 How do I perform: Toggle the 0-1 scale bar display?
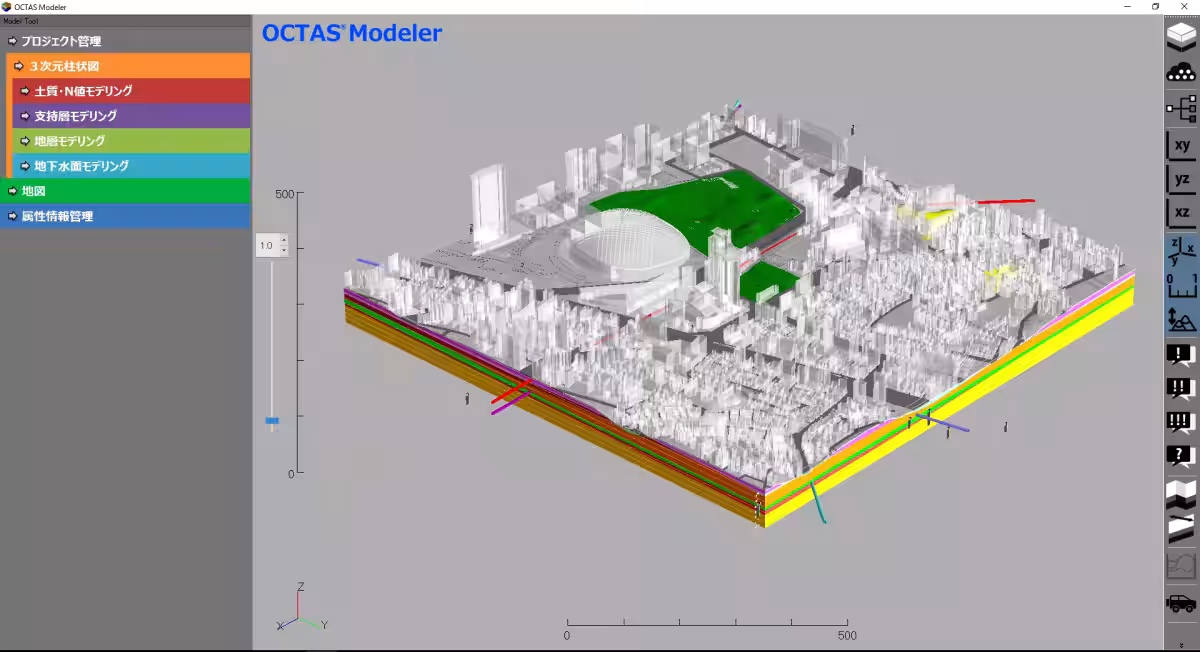[1181, 285]
